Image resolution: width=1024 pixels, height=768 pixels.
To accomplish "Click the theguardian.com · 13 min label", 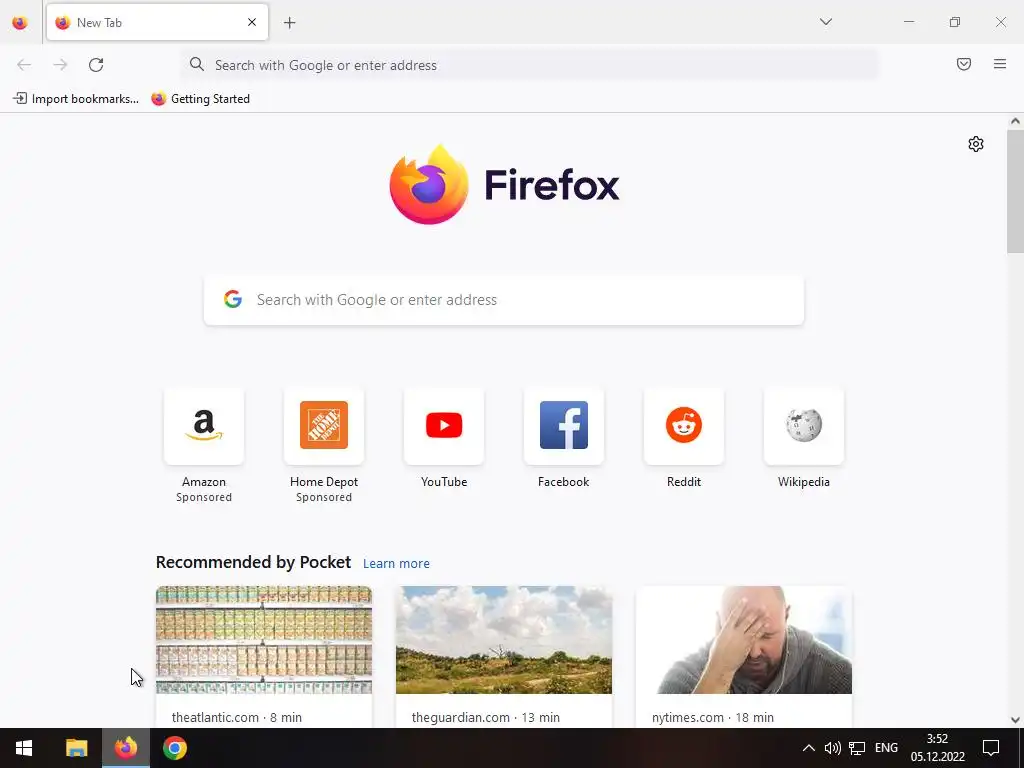I will pyautogui.click(x=486, y=717).
